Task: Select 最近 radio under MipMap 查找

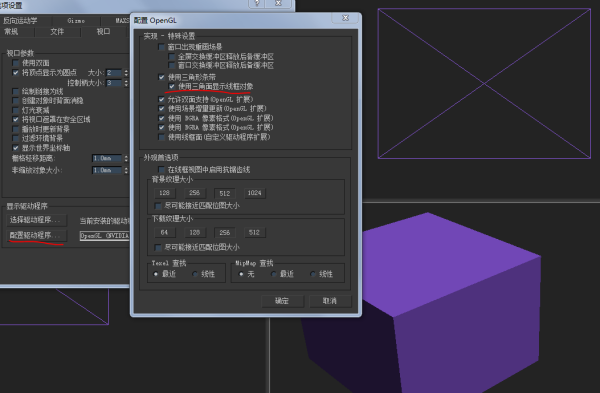Action: [x=273, y=274]
